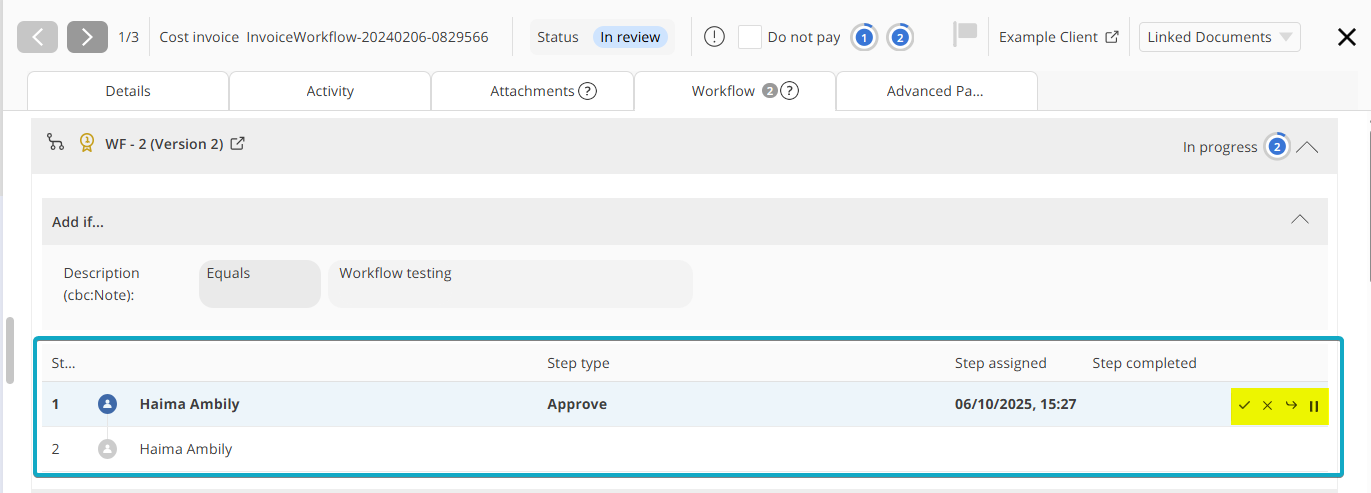The width and height of the screenshot is (1371, 493).
Task: Reject step 1 with the X icon
Action: point(1267,406)
